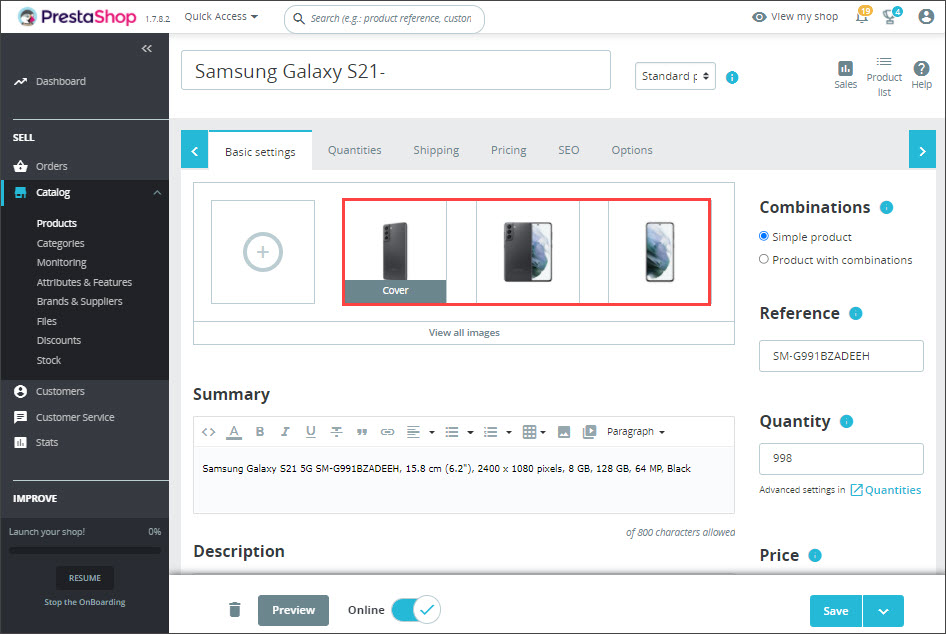Open the Standard product type dropdown
Image resolution: width=946 pixels, height=634 pixels.
[675, 76]
